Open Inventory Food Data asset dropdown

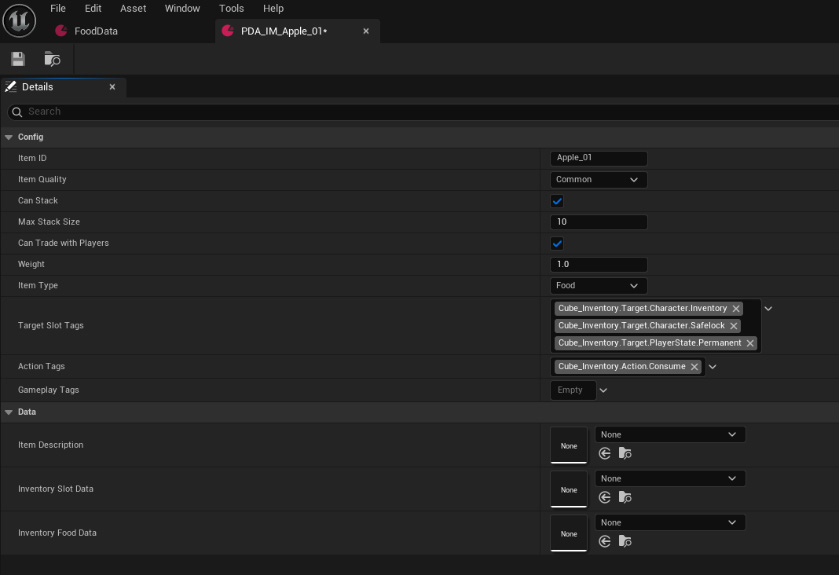pos(670,523)
